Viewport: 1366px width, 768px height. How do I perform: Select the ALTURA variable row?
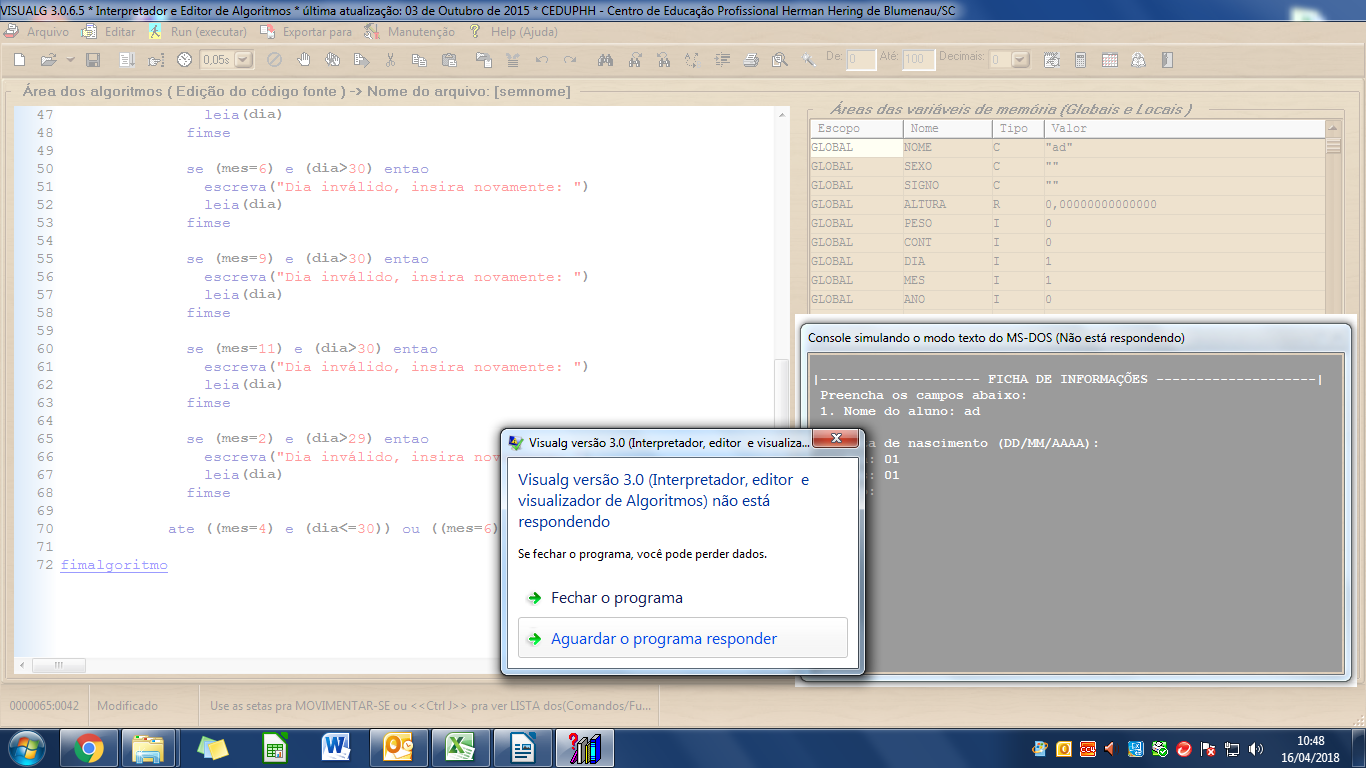(x=1067, y=204)
